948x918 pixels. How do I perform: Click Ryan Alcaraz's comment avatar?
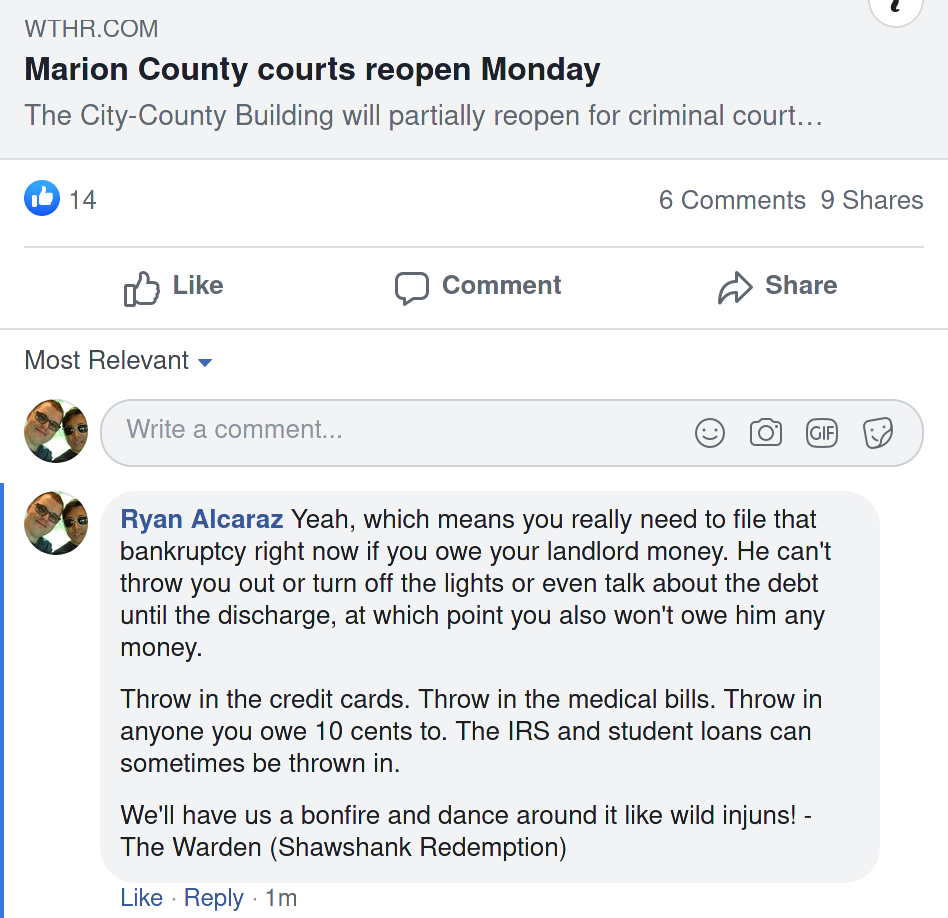56,523
